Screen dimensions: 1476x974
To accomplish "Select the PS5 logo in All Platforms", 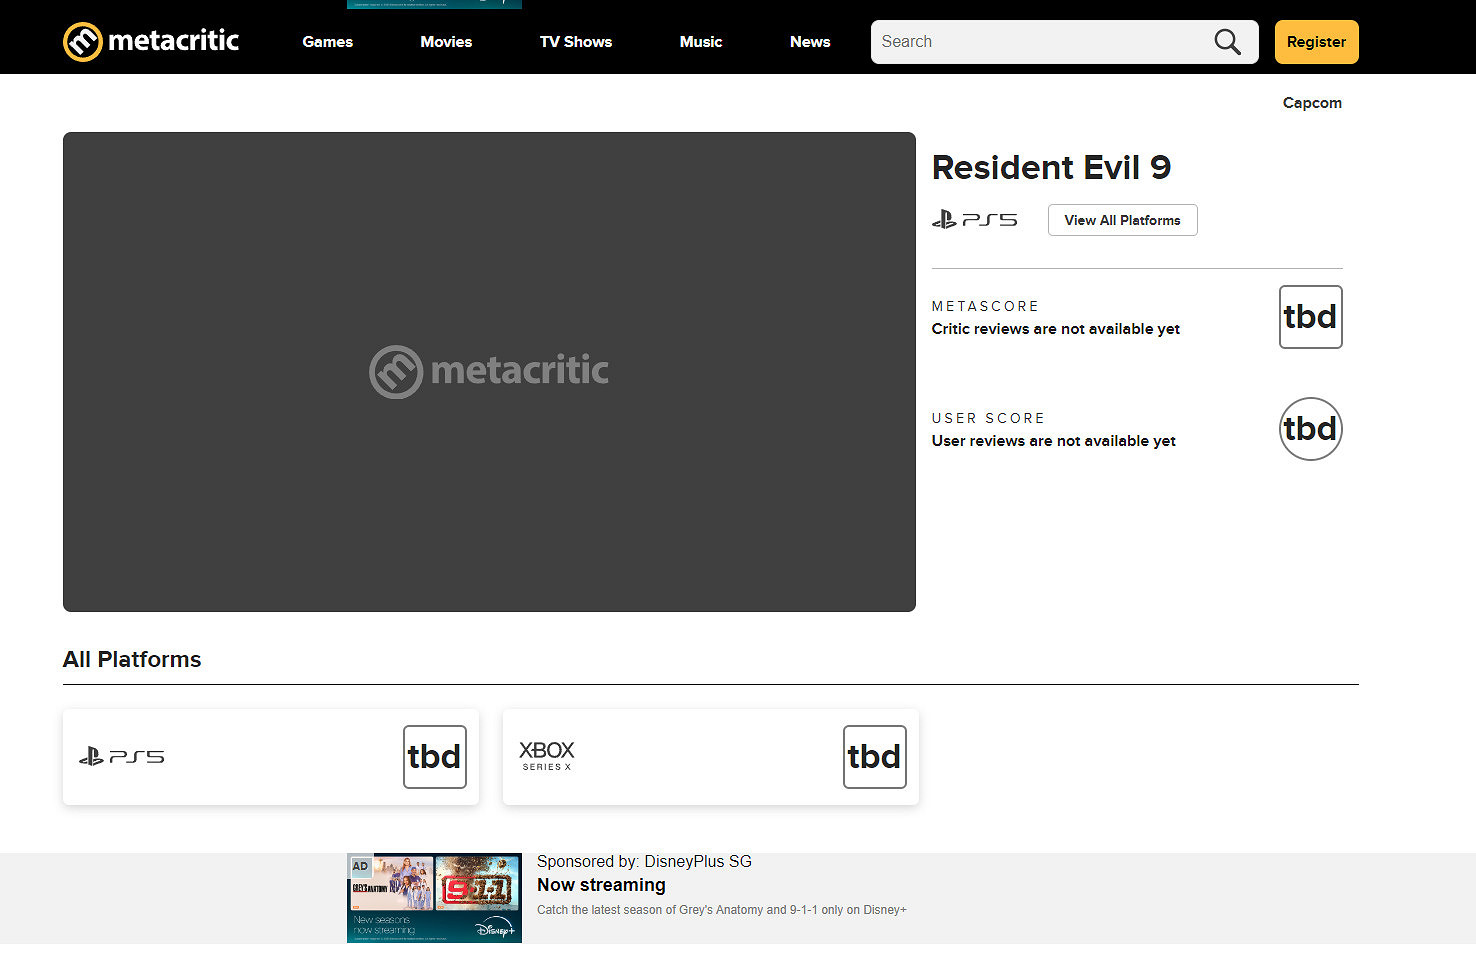I will 122,757.
